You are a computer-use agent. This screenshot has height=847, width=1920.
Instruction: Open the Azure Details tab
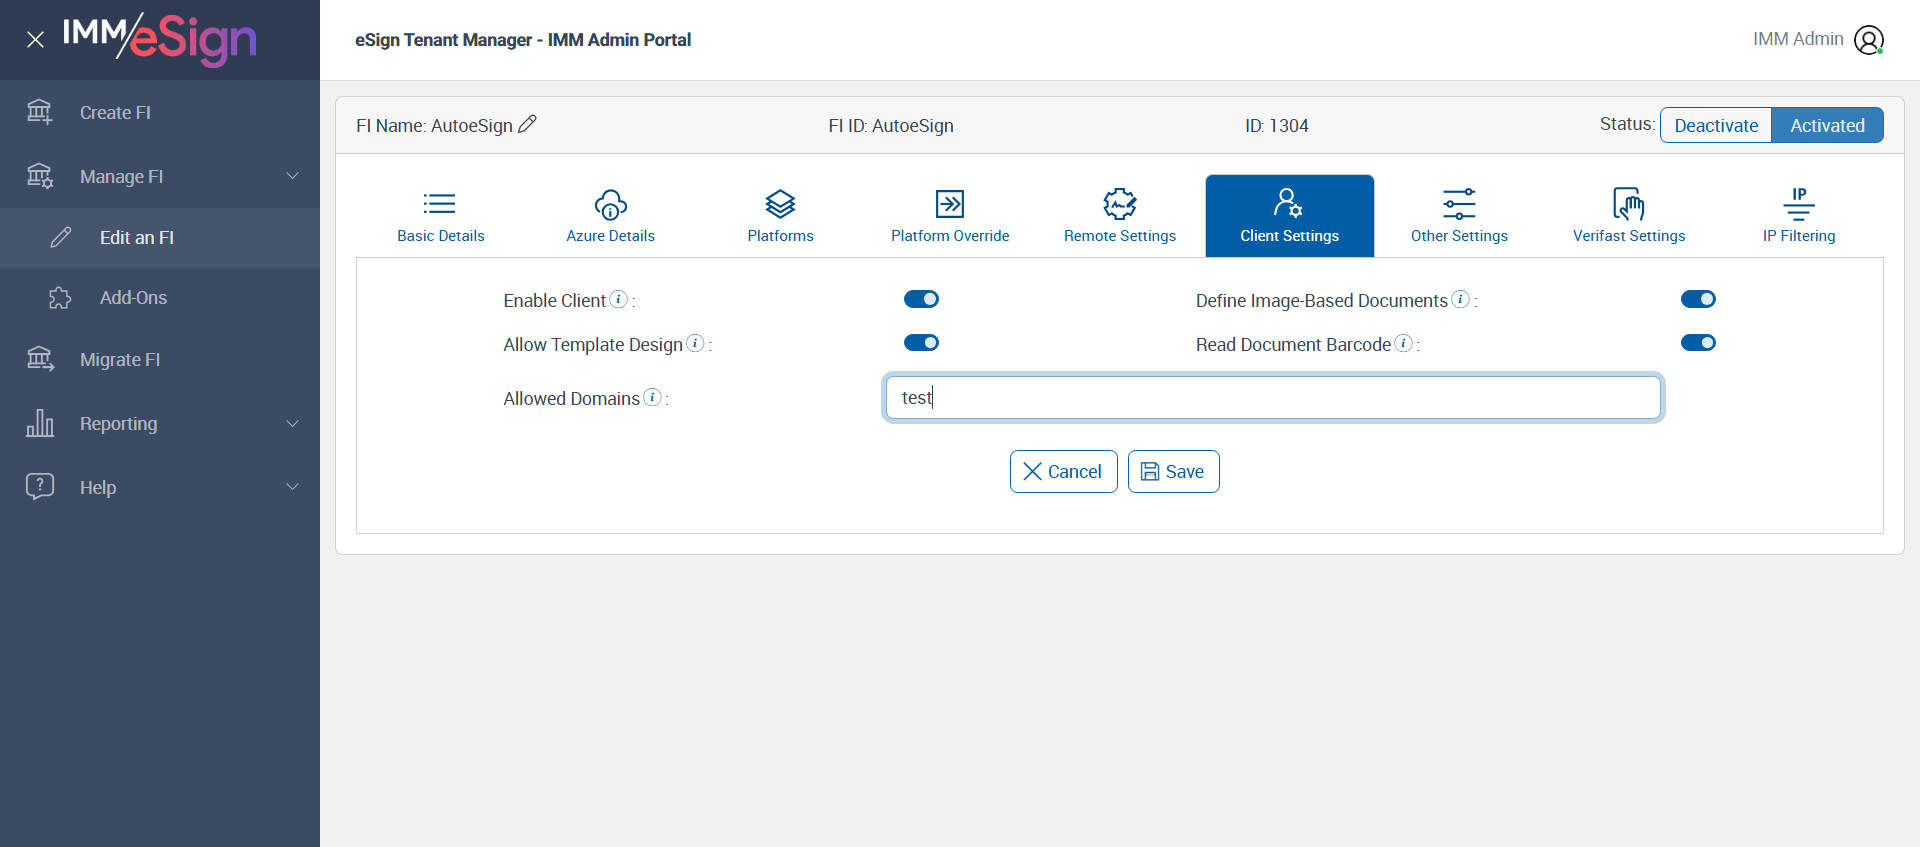tap(610, 216)
